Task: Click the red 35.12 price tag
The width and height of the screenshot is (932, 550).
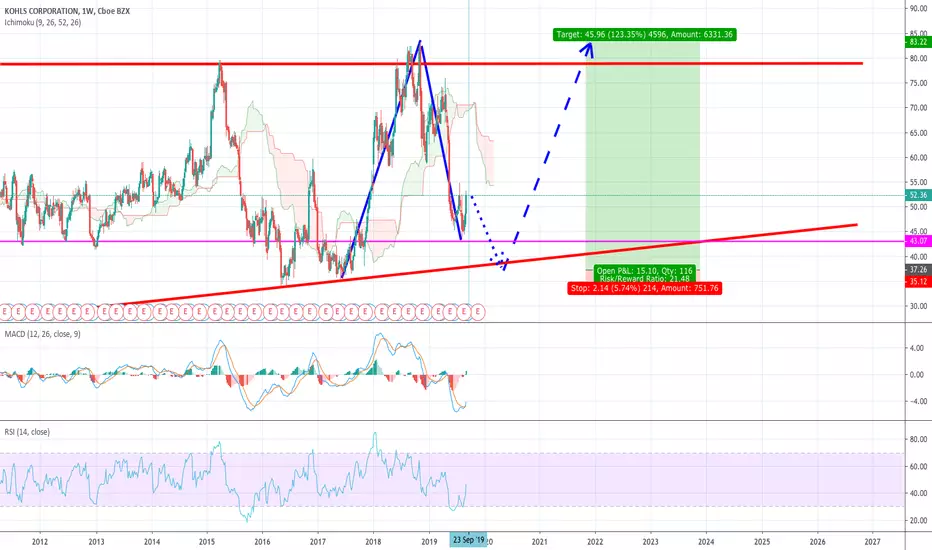Action: tap(917, 281)
